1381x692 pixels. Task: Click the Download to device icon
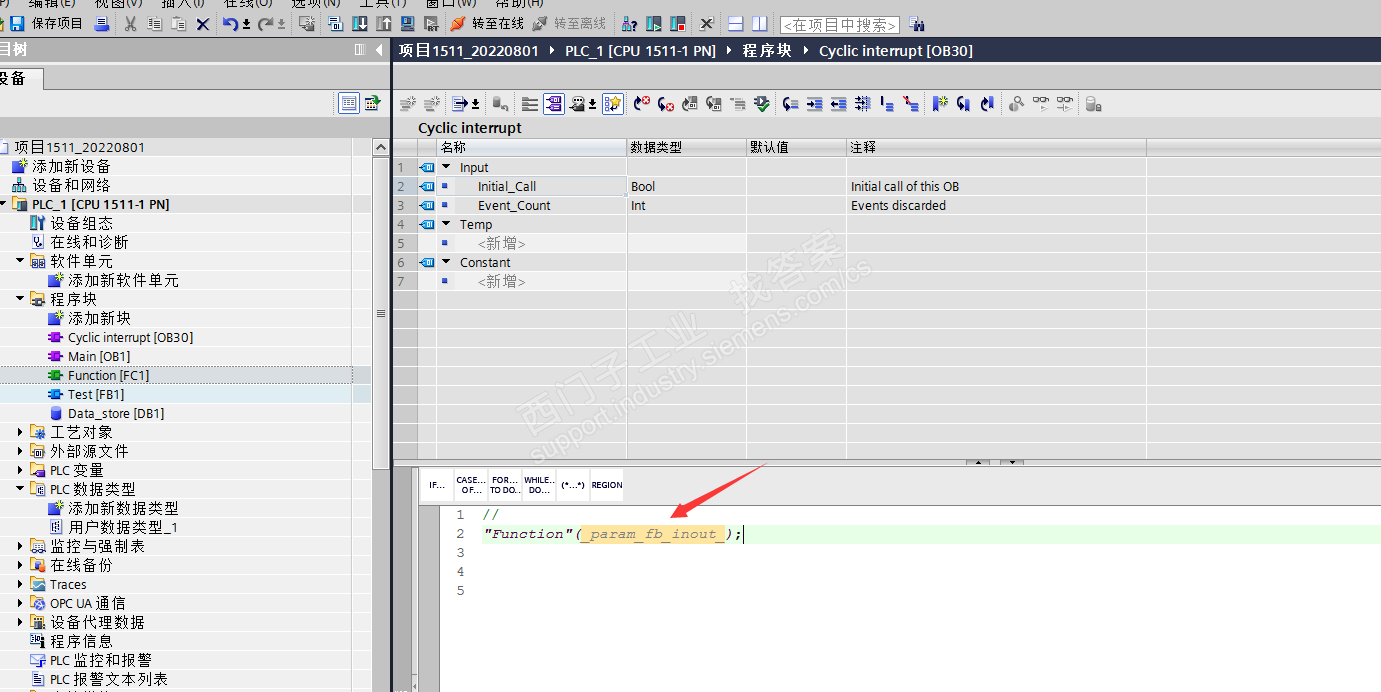pos(359,23)
